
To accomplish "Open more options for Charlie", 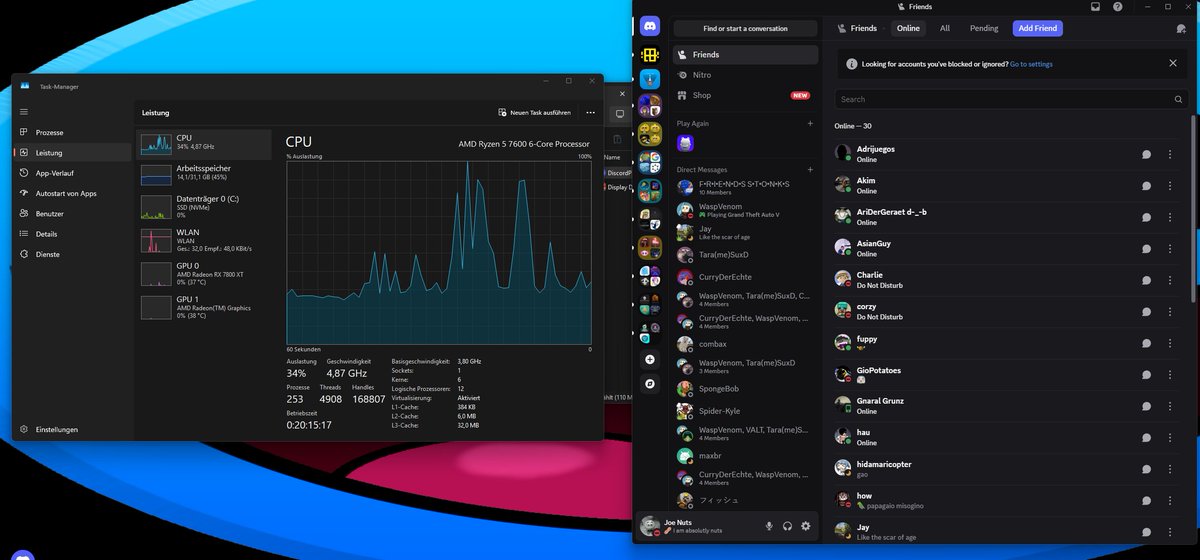I will click(x=1170, y=280).
